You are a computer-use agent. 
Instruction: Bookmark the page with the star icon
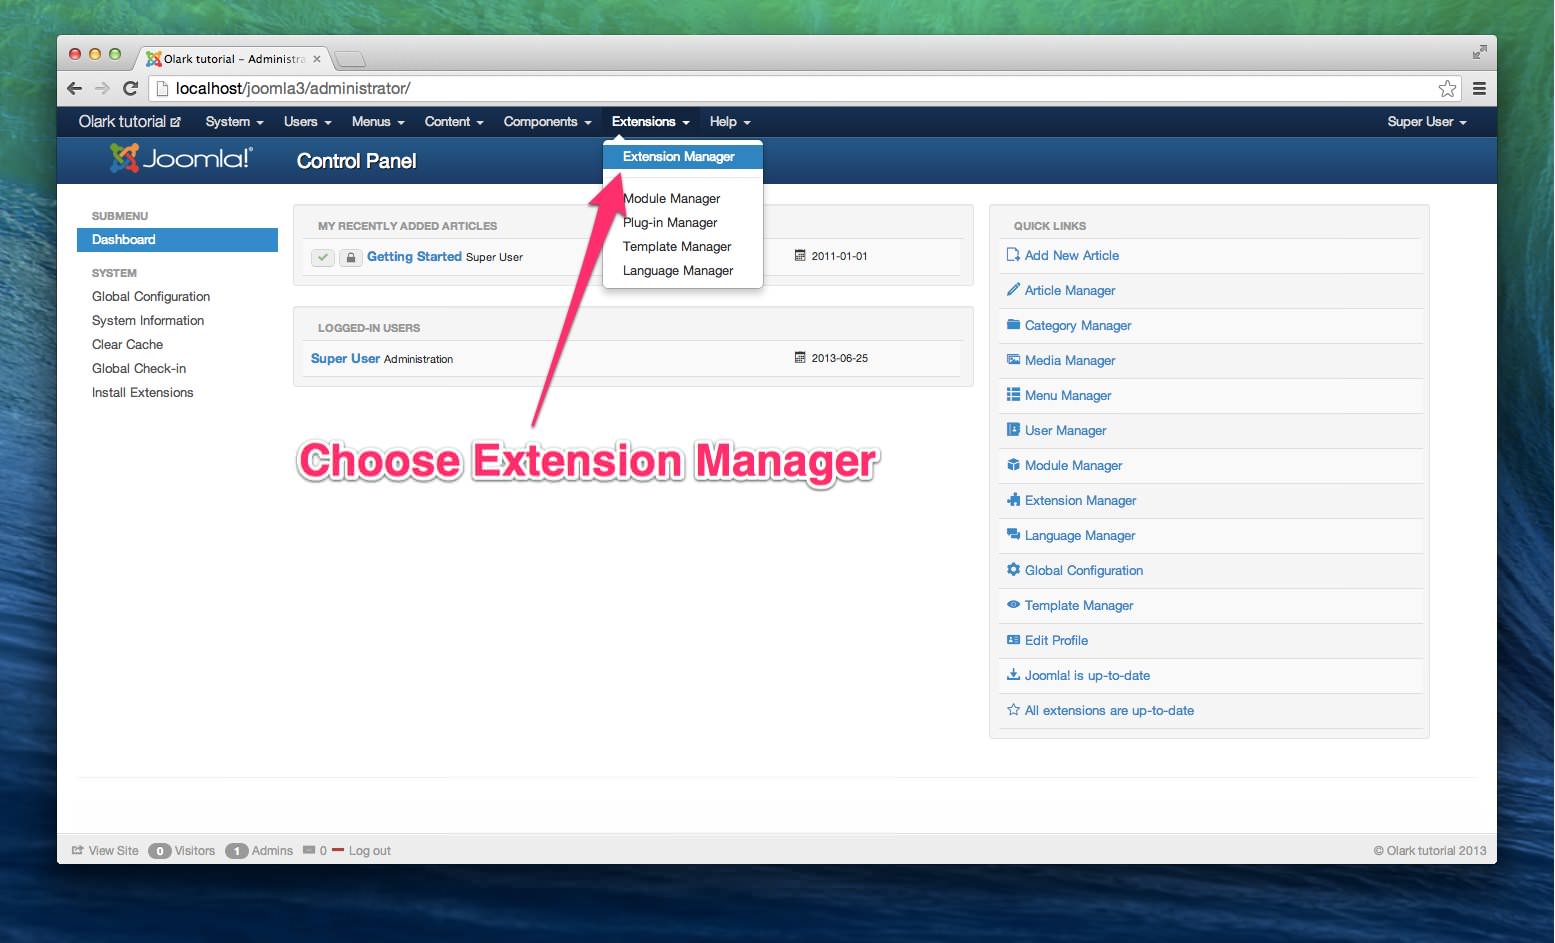[x=1446, y=88]
